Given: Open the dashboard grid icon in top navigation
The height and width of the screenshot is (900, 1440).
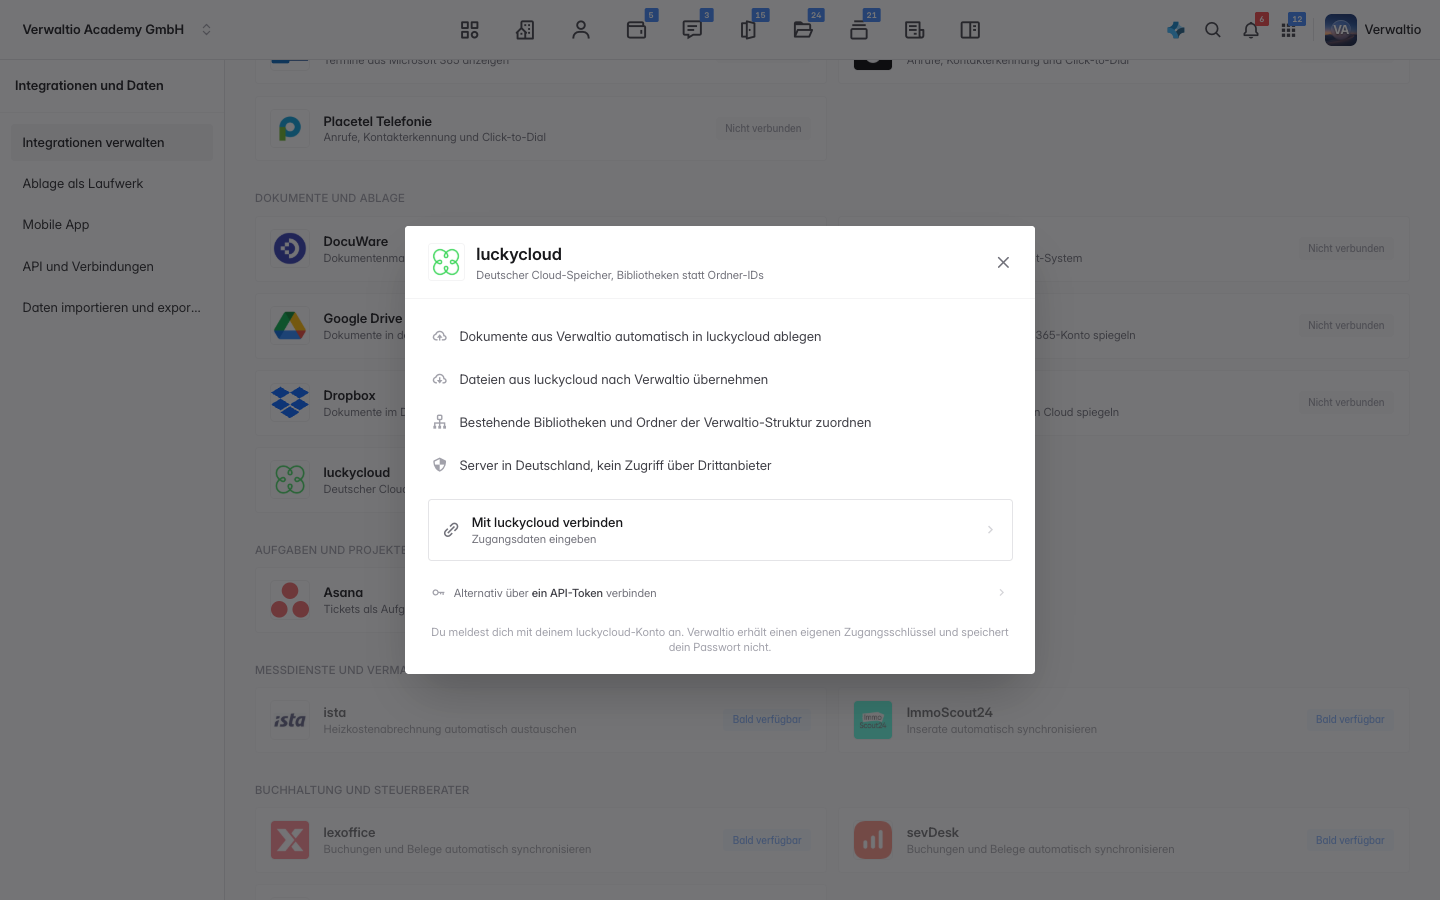Looking at the screenshot, I should point(470,30).
